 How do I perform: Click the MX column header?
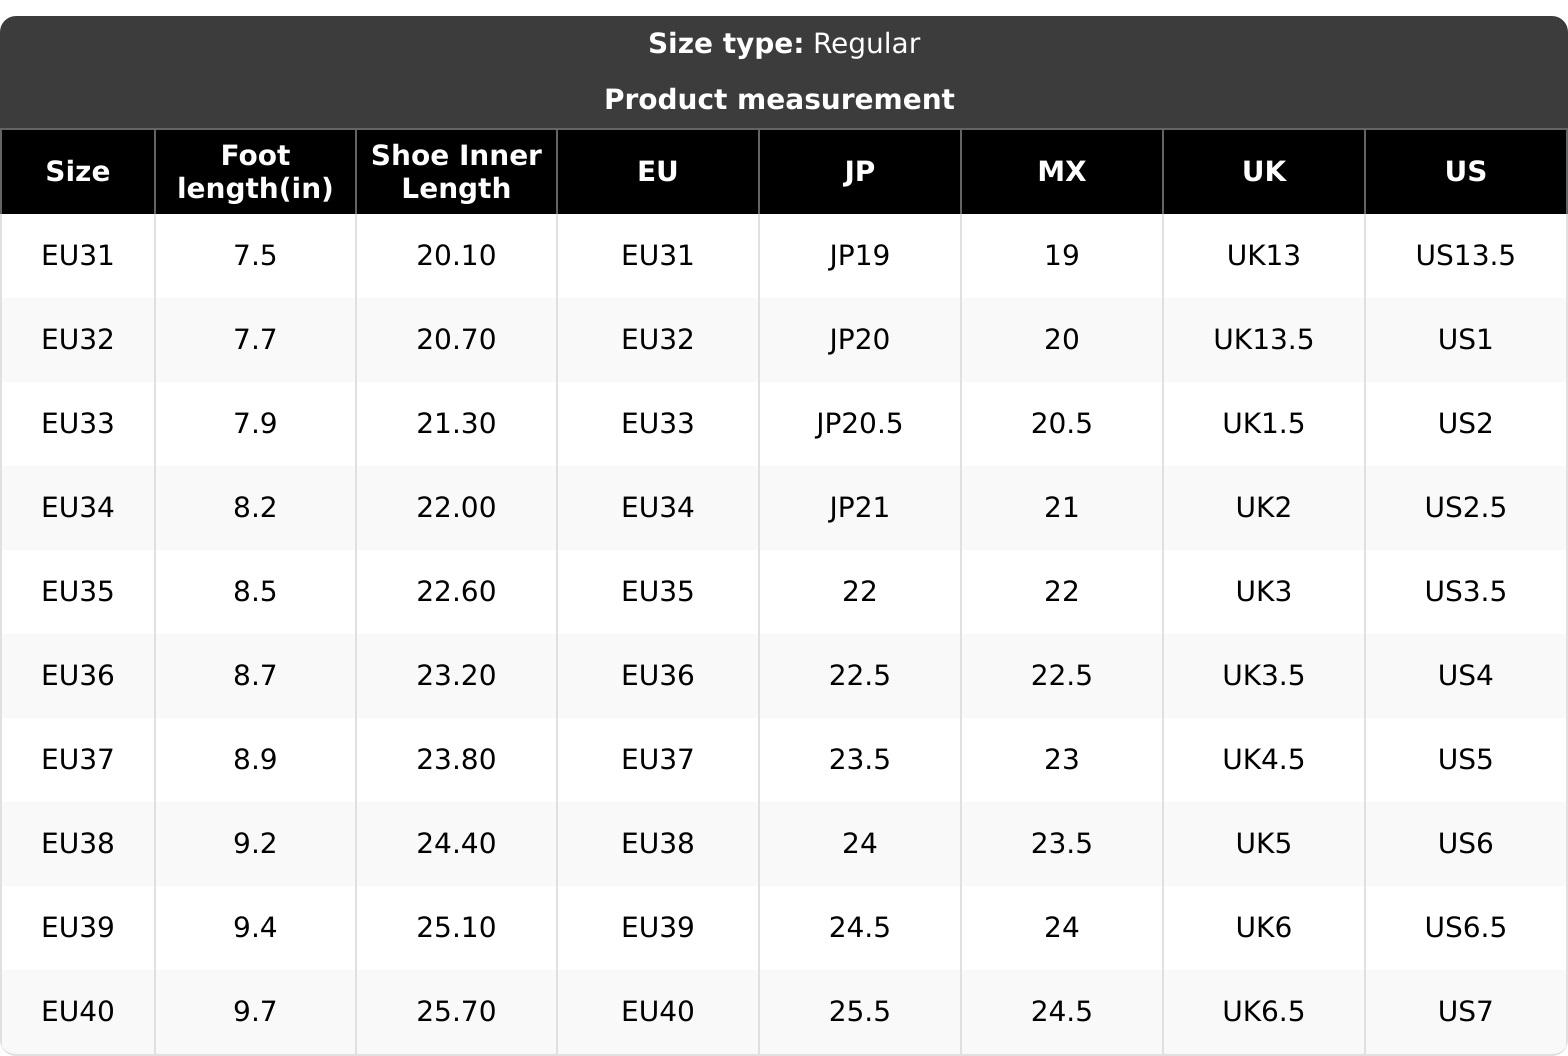1061,172
